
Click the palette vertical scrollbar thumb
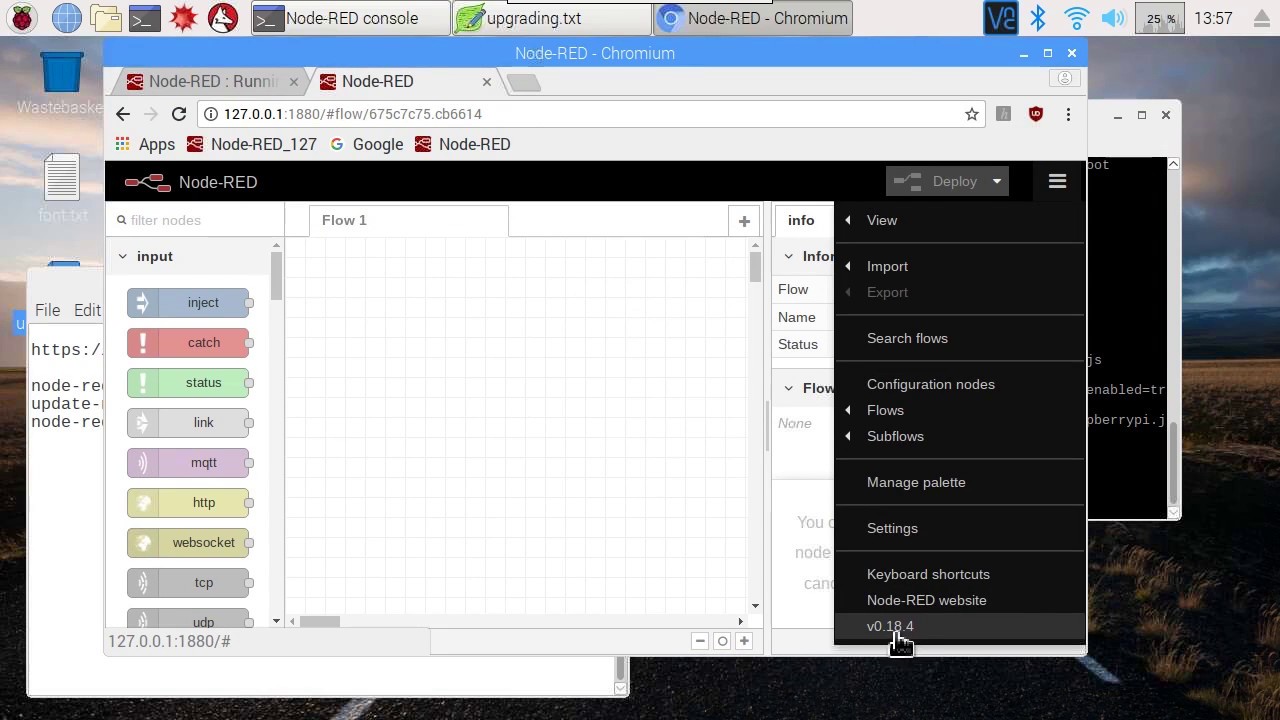pyautogui.click(x=276, y=275)
